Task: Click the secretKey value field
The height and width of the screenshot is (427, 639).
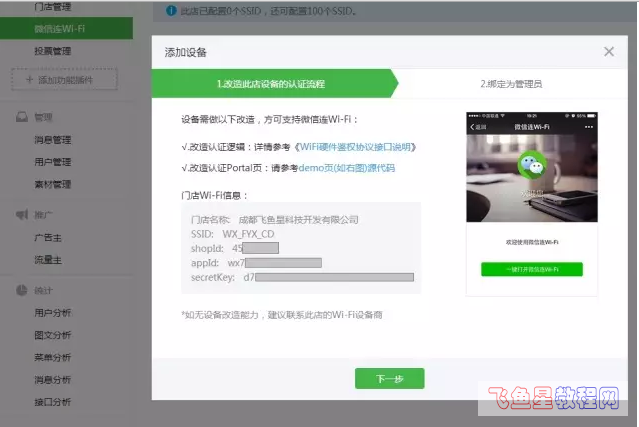Action: click(x=328, y=277)
